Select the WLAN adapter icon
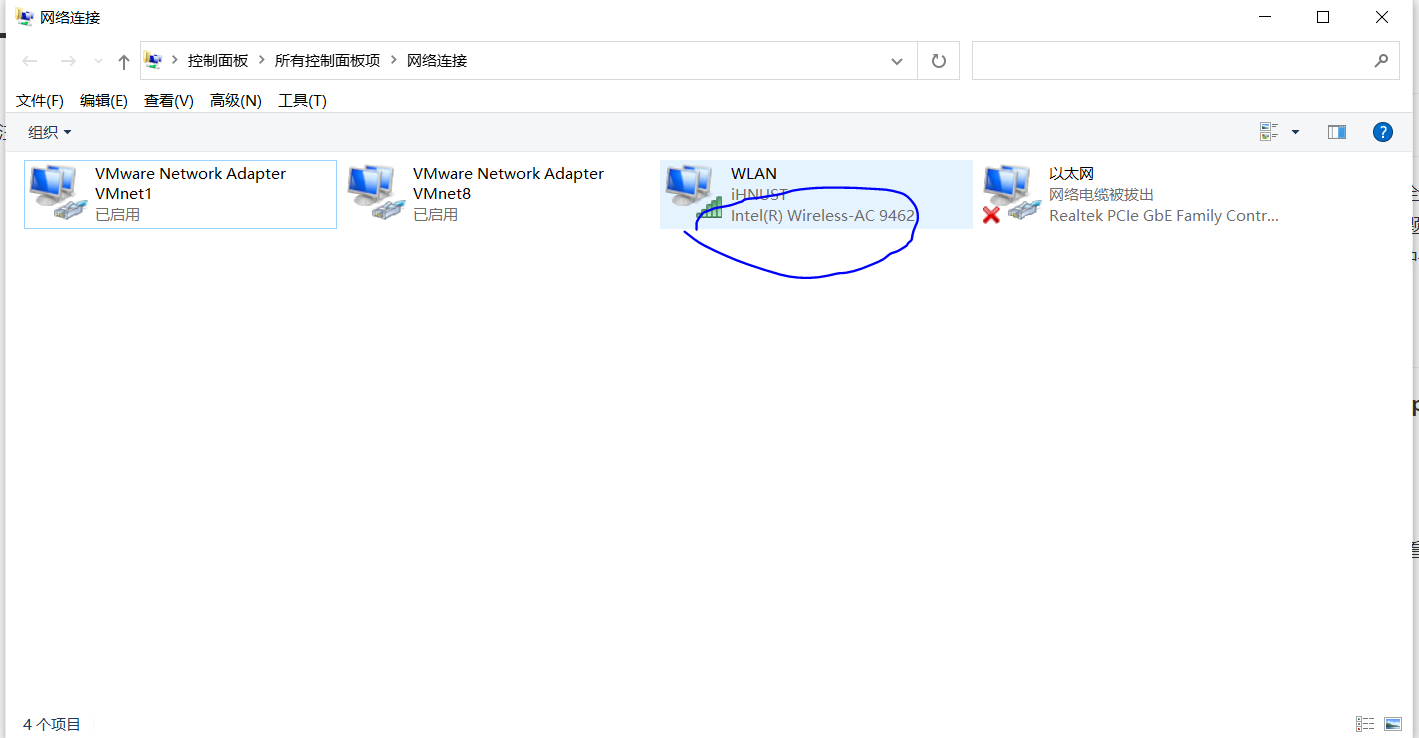 point(694,194)
